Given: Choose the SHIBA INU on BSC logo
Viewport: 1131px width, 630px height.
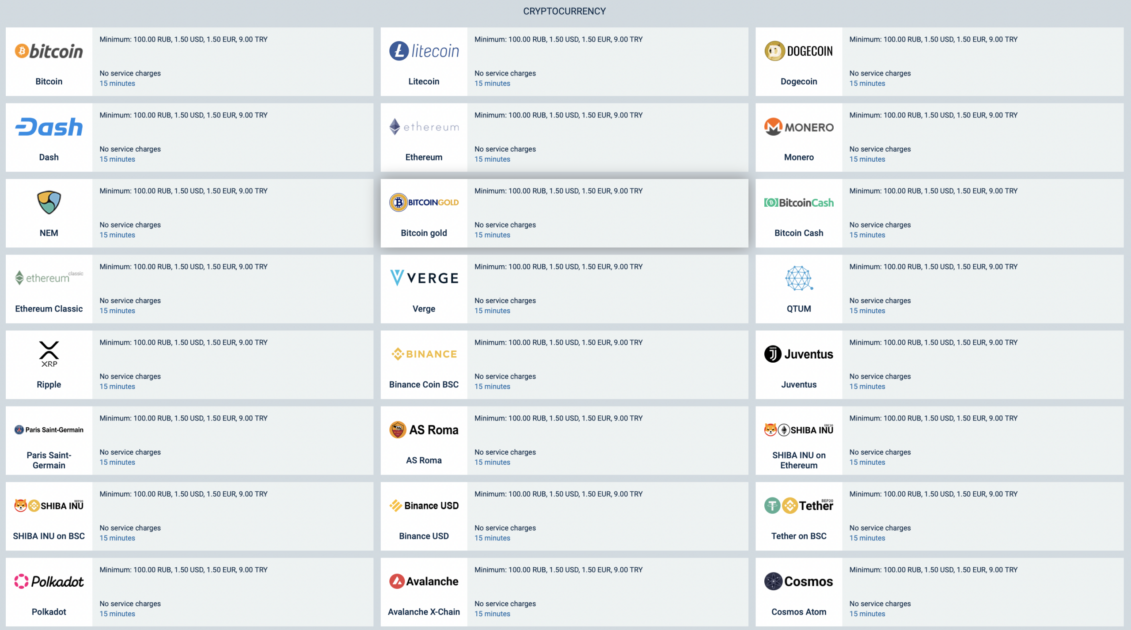Looking at the screenshot, I should (x=49, y=506).
